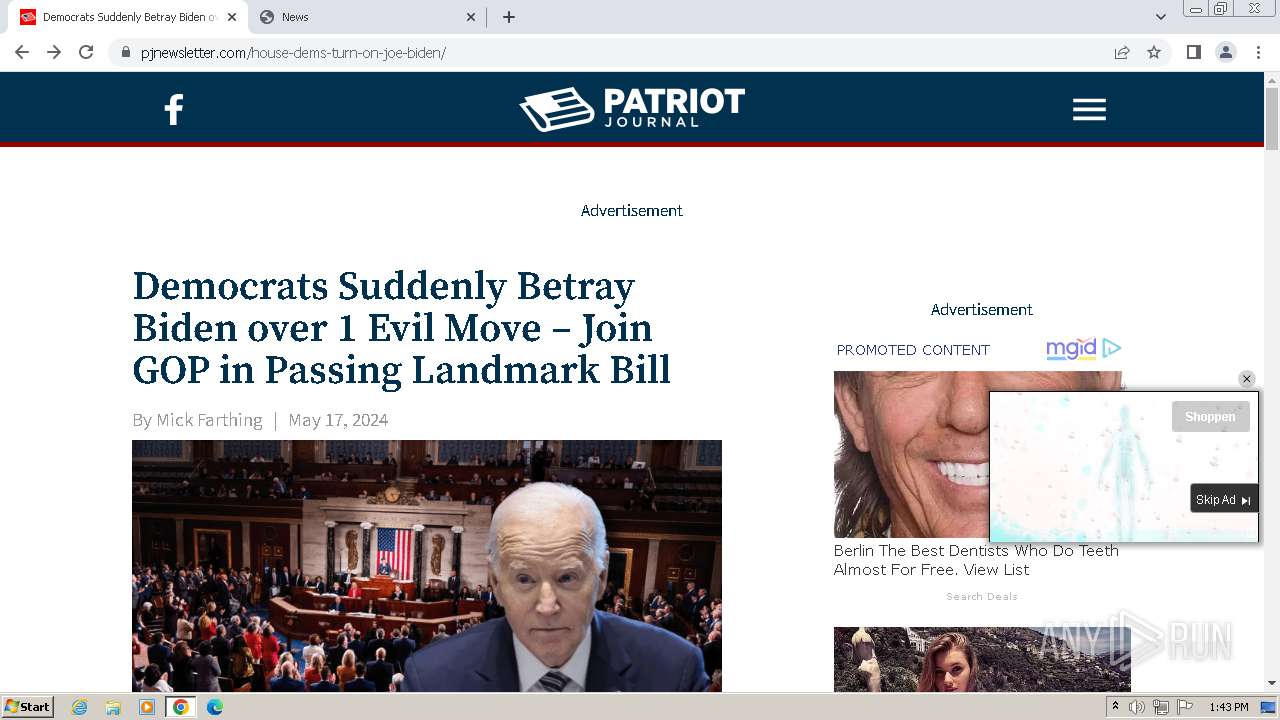Click the article headline text
The width and height of the screenshot is (1280, 720).
(x=401, y=328)
